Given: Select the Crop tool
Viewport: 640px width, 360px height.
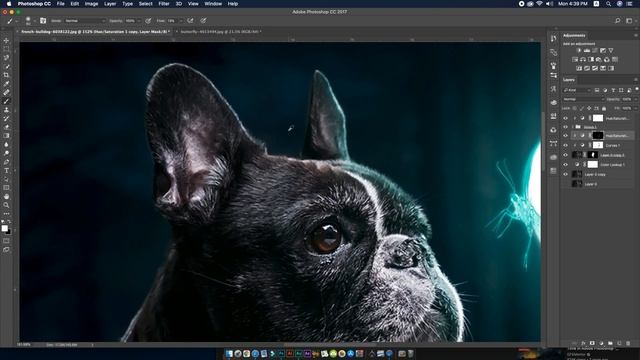Looking at the screenshot, I should (6, 75).
